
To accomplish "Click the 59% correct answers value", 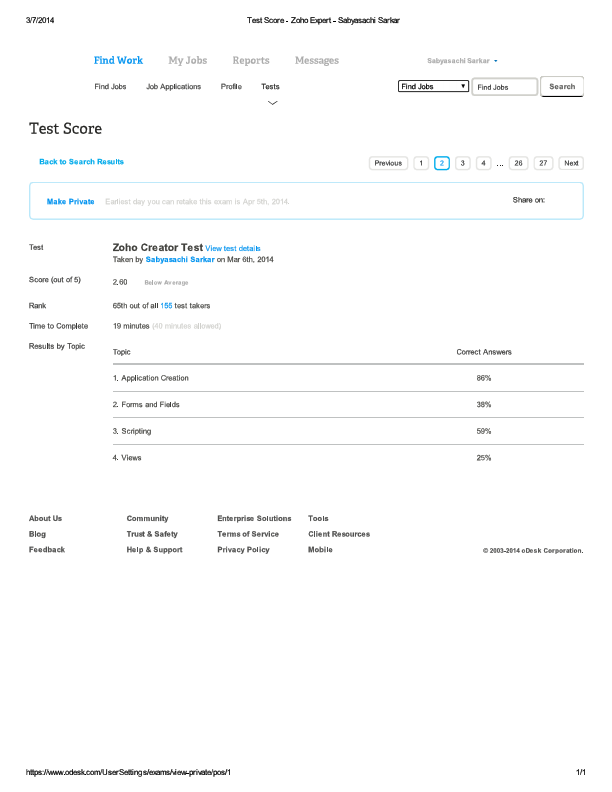I will click(x=484, y=431).
